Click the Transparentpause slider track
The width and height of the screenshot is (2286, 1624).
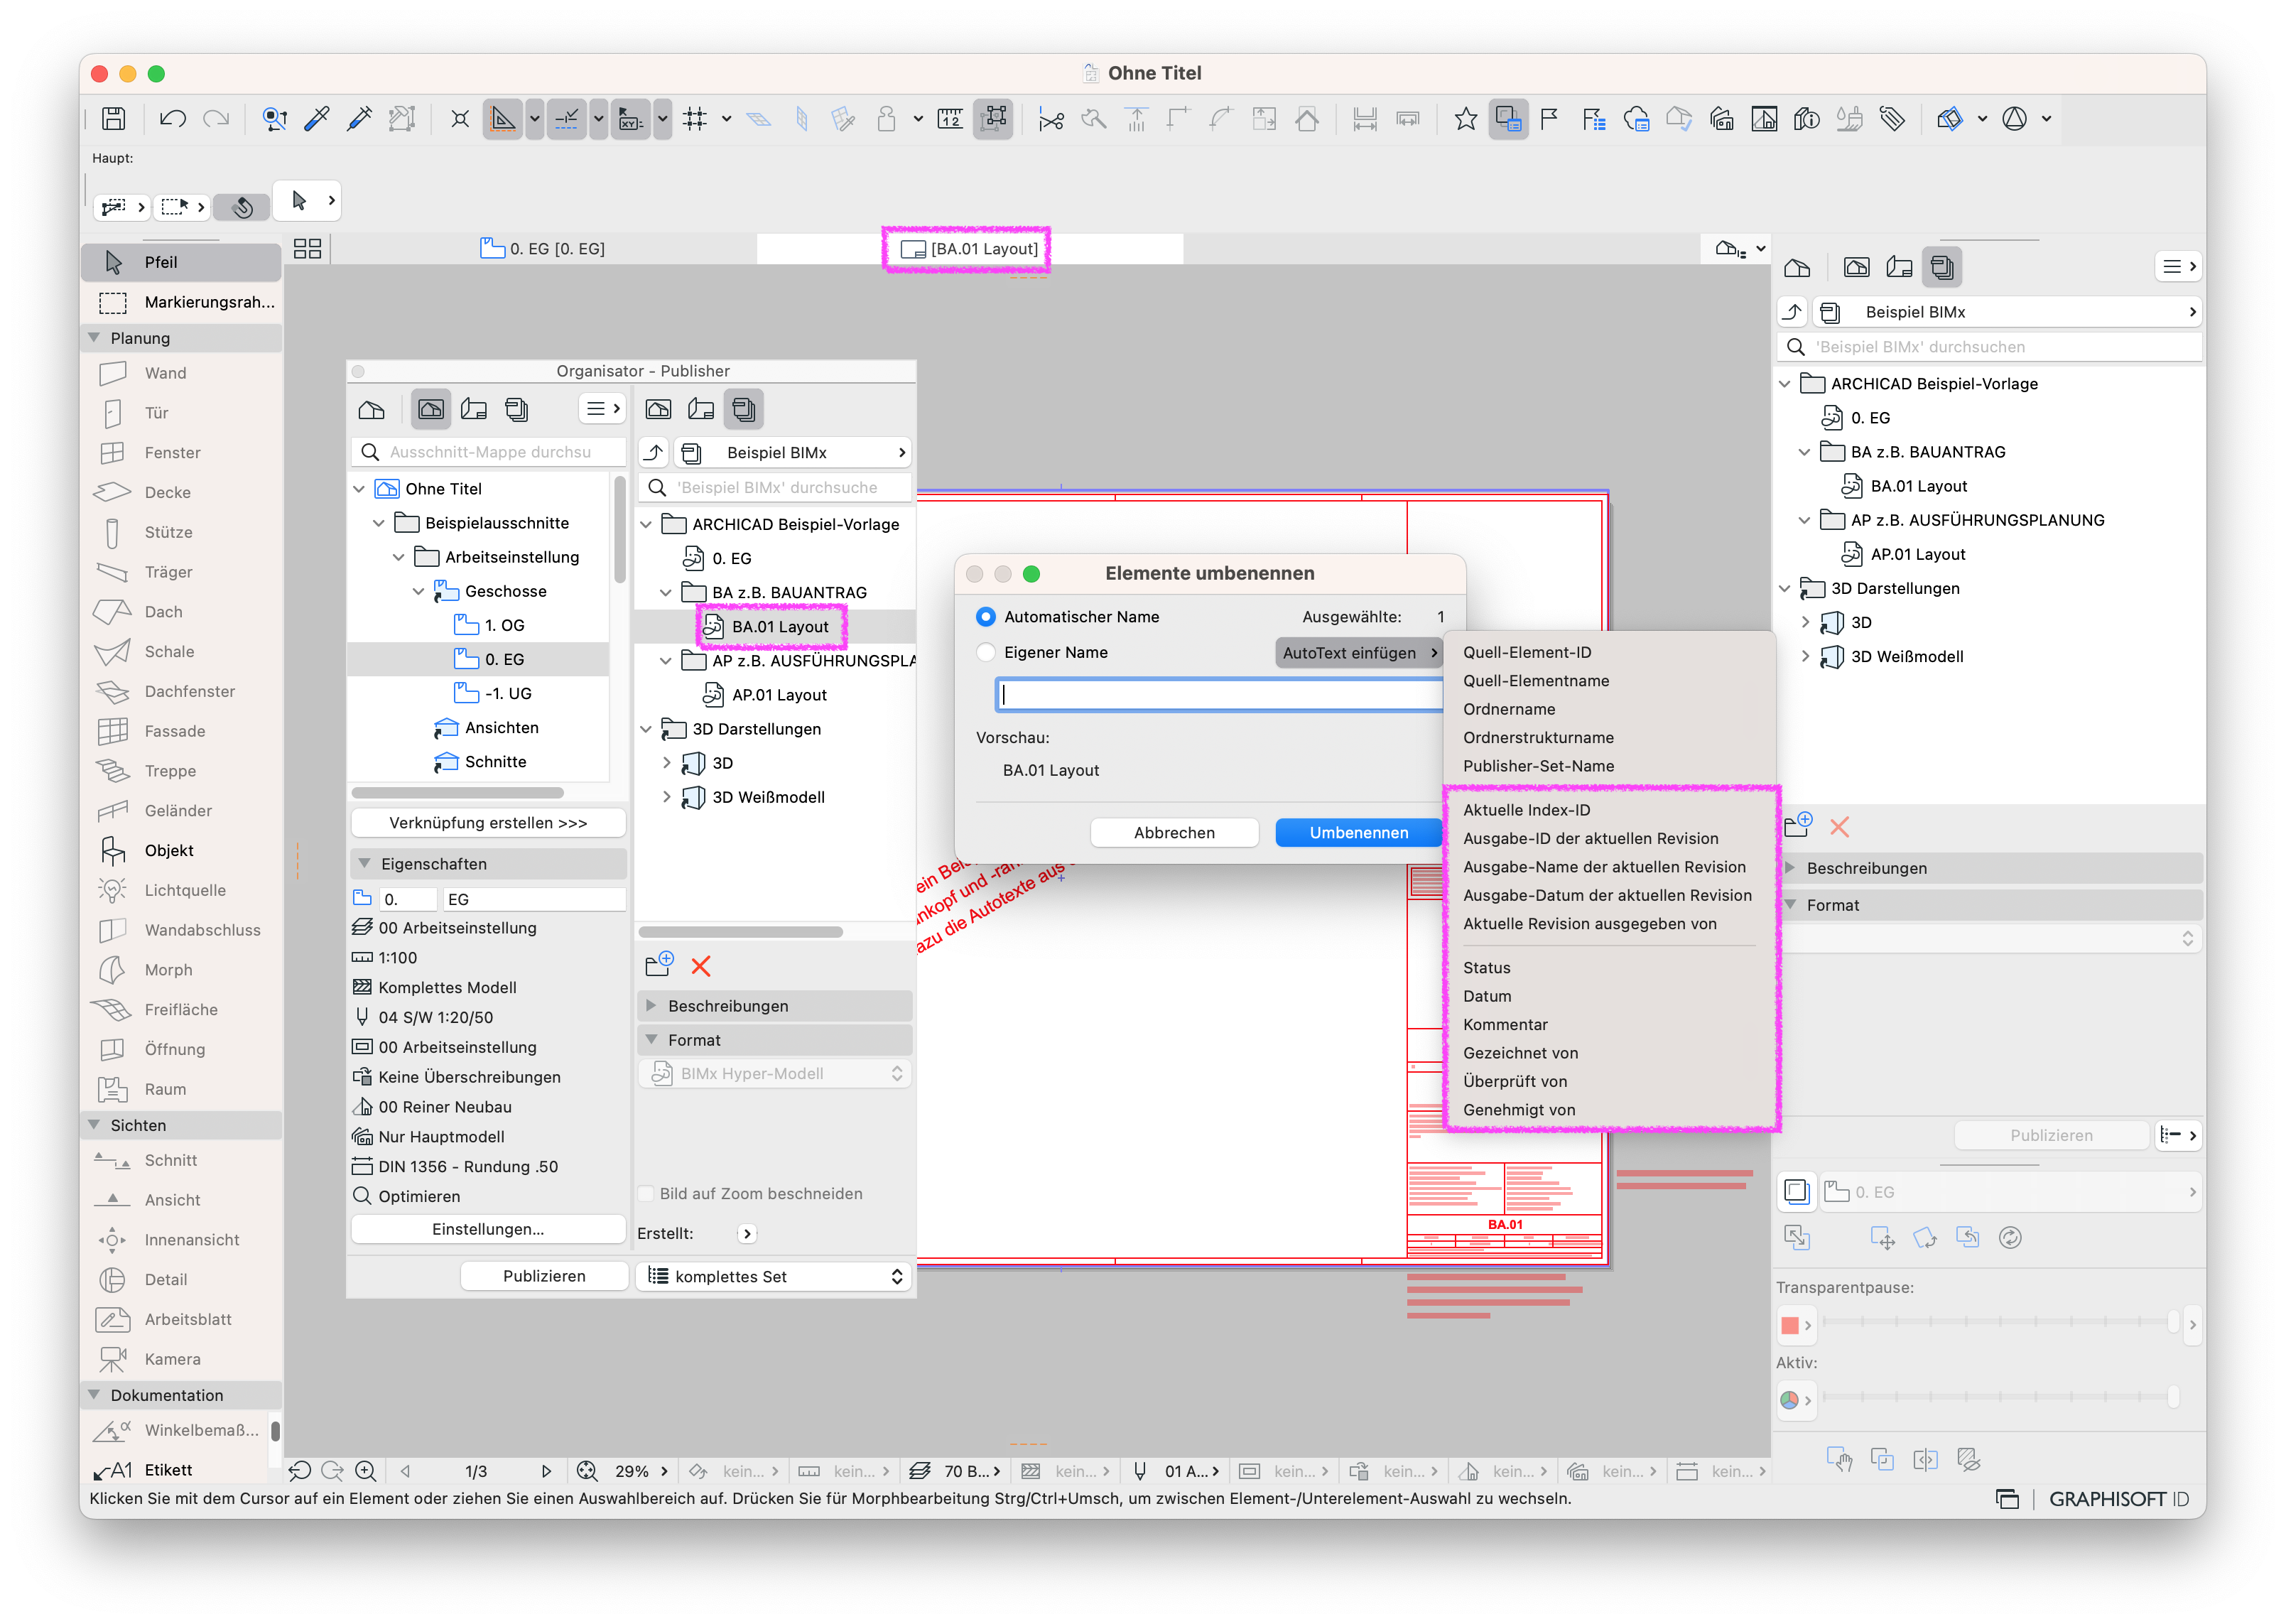click(1998, 1322)
